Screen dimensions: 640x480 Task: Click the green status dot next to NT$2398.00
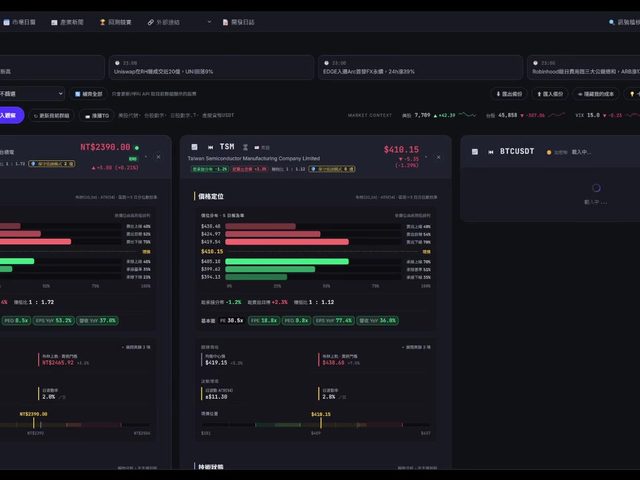[137, 148]
